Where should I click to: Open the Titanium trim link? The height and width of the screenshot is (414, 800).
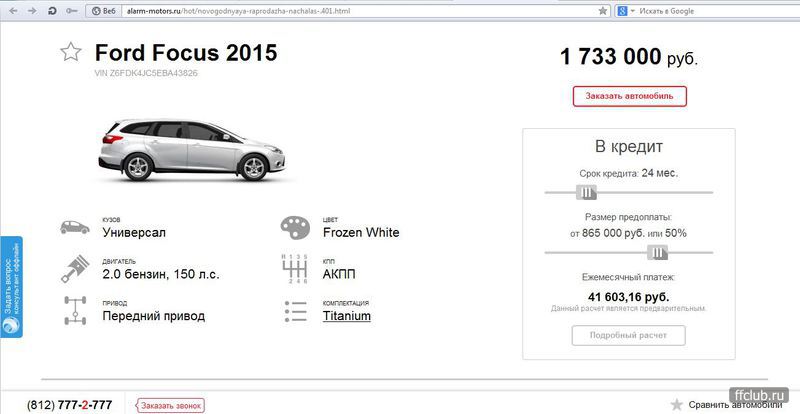[347, 316]
